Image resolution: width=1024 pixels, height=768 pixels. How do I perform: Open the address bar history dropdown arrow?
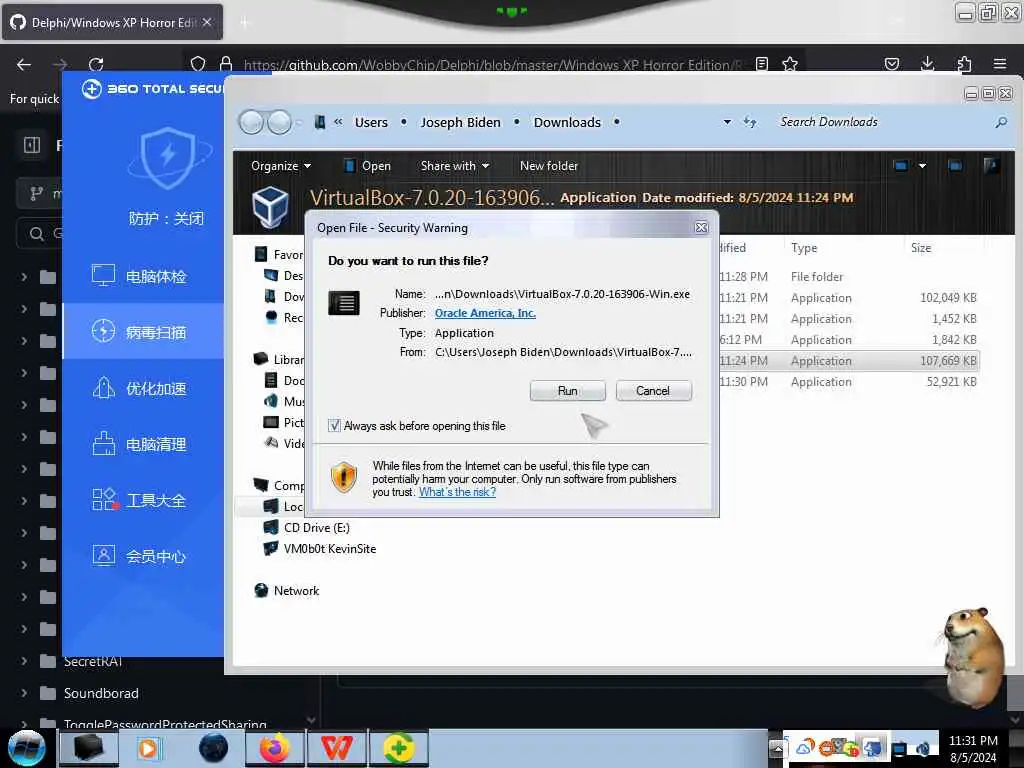(x=727, y=122)
